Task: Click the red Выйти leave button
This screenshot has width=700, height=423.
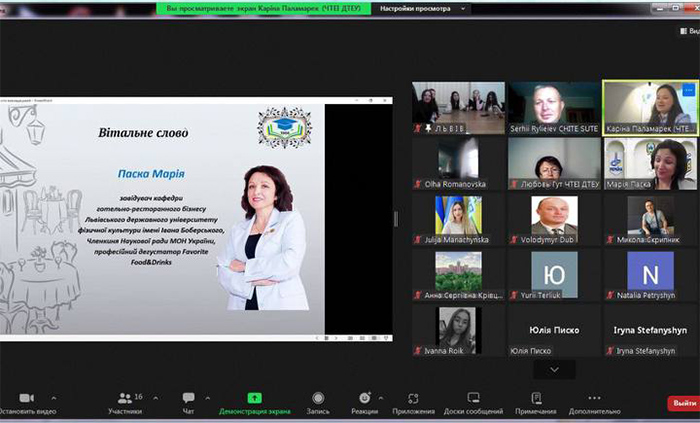Action: click(683, 402)
